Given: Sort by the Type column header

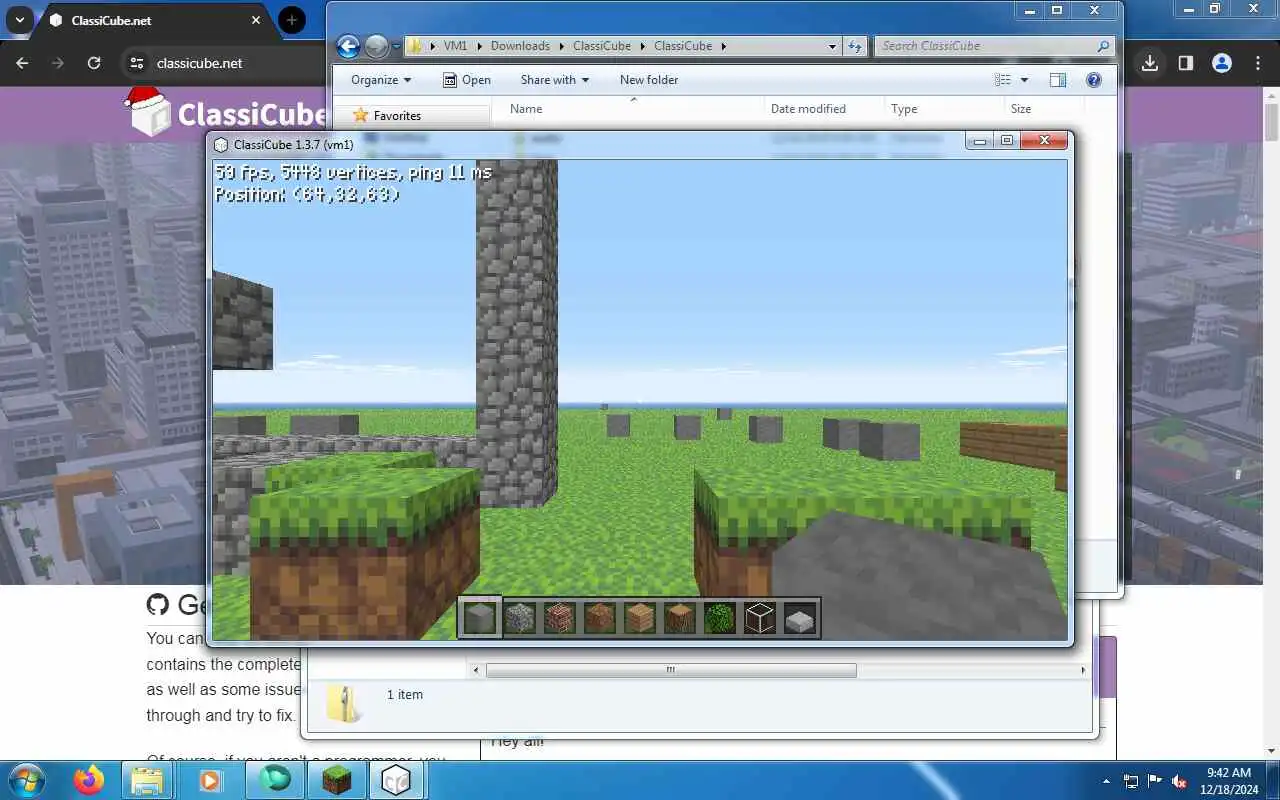Looking at the screenshot, I should 904,109.
